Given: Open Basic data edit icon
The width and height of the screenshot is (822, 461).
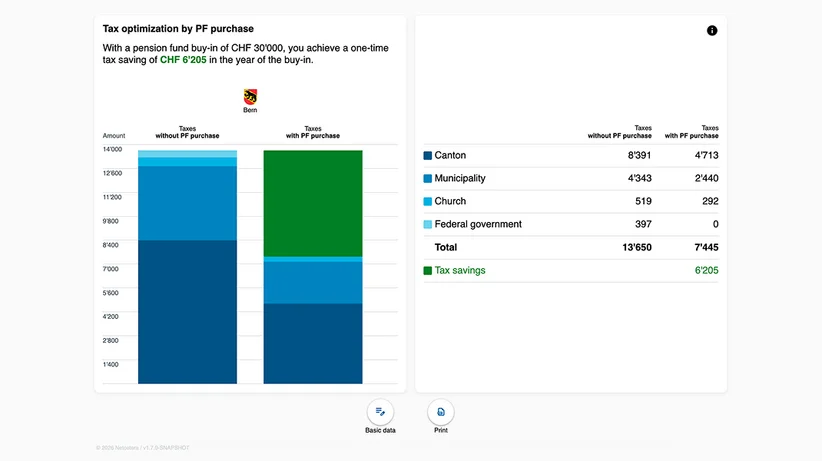Looking at the screenshot, I should pos(380,412).
